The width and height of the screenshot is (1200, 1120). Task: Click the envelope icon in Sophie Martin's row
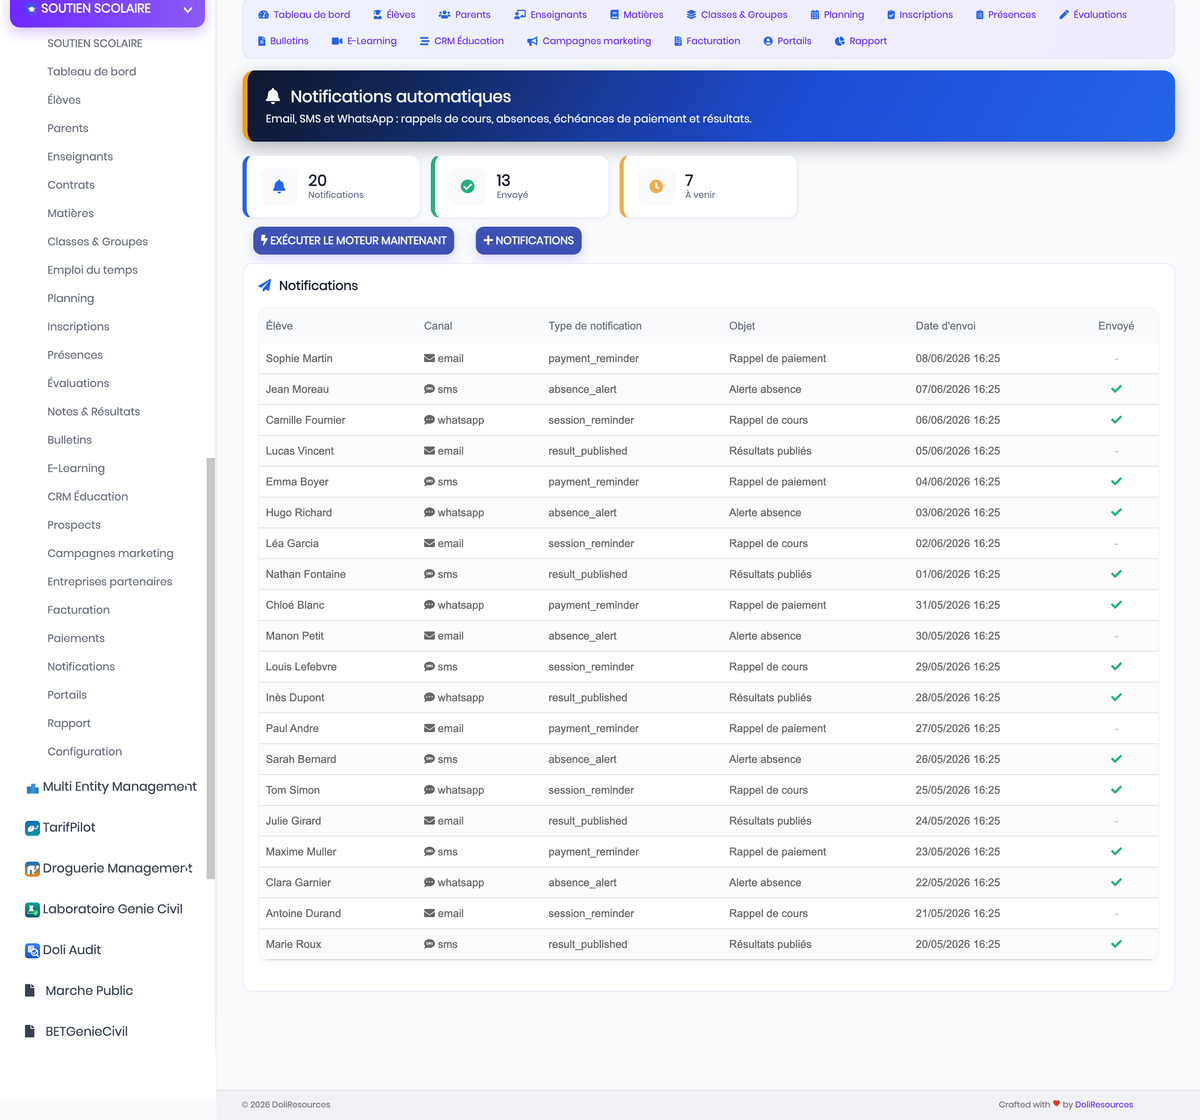(429, 358)
